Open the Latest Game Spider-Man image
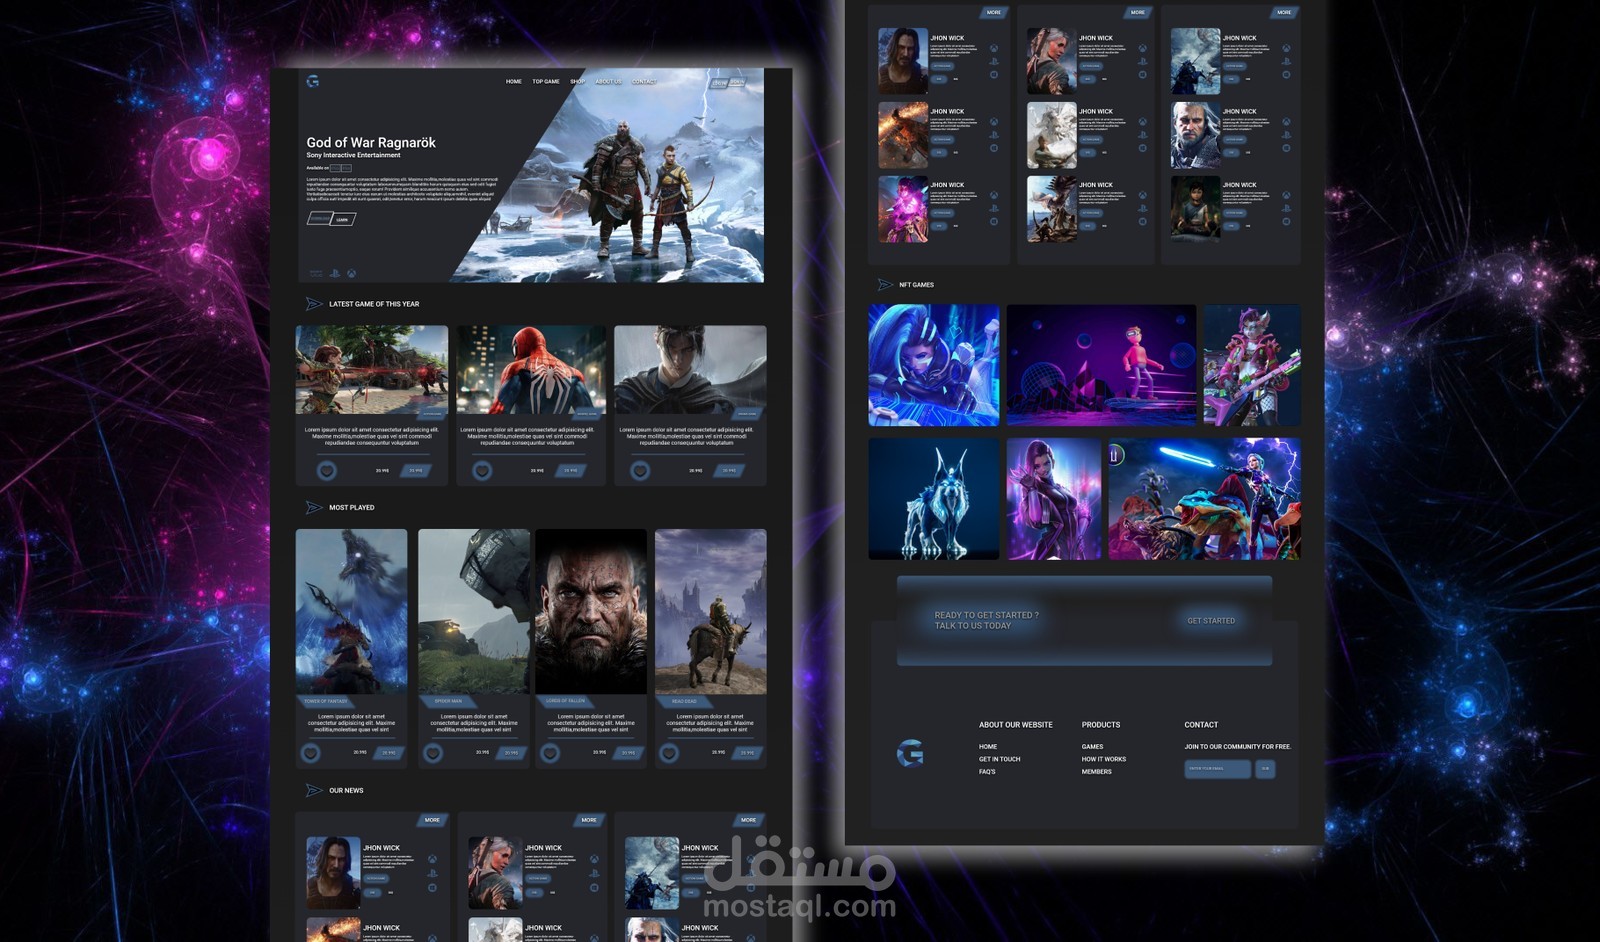 click(x=531, y=370)
